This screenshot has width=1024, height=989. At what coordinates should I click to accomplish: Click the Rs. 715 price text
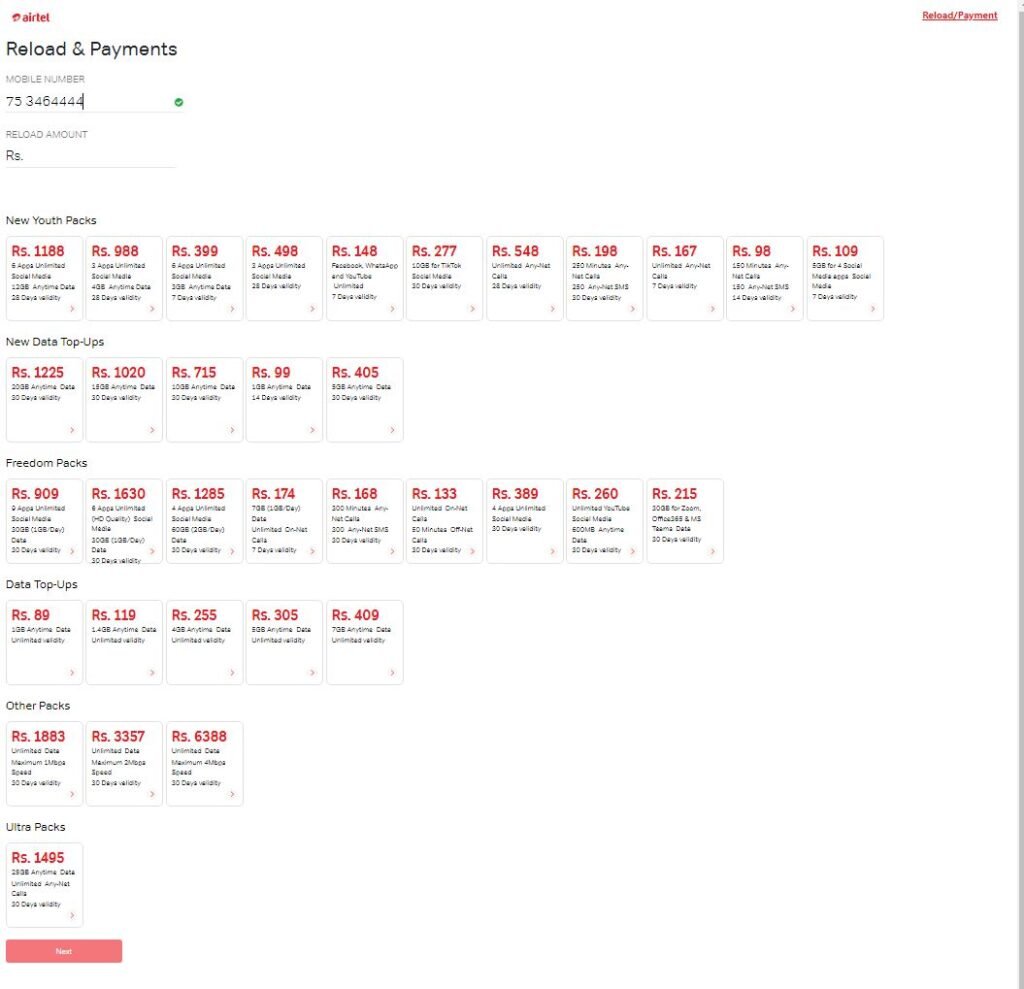click(x=194, y=372)
